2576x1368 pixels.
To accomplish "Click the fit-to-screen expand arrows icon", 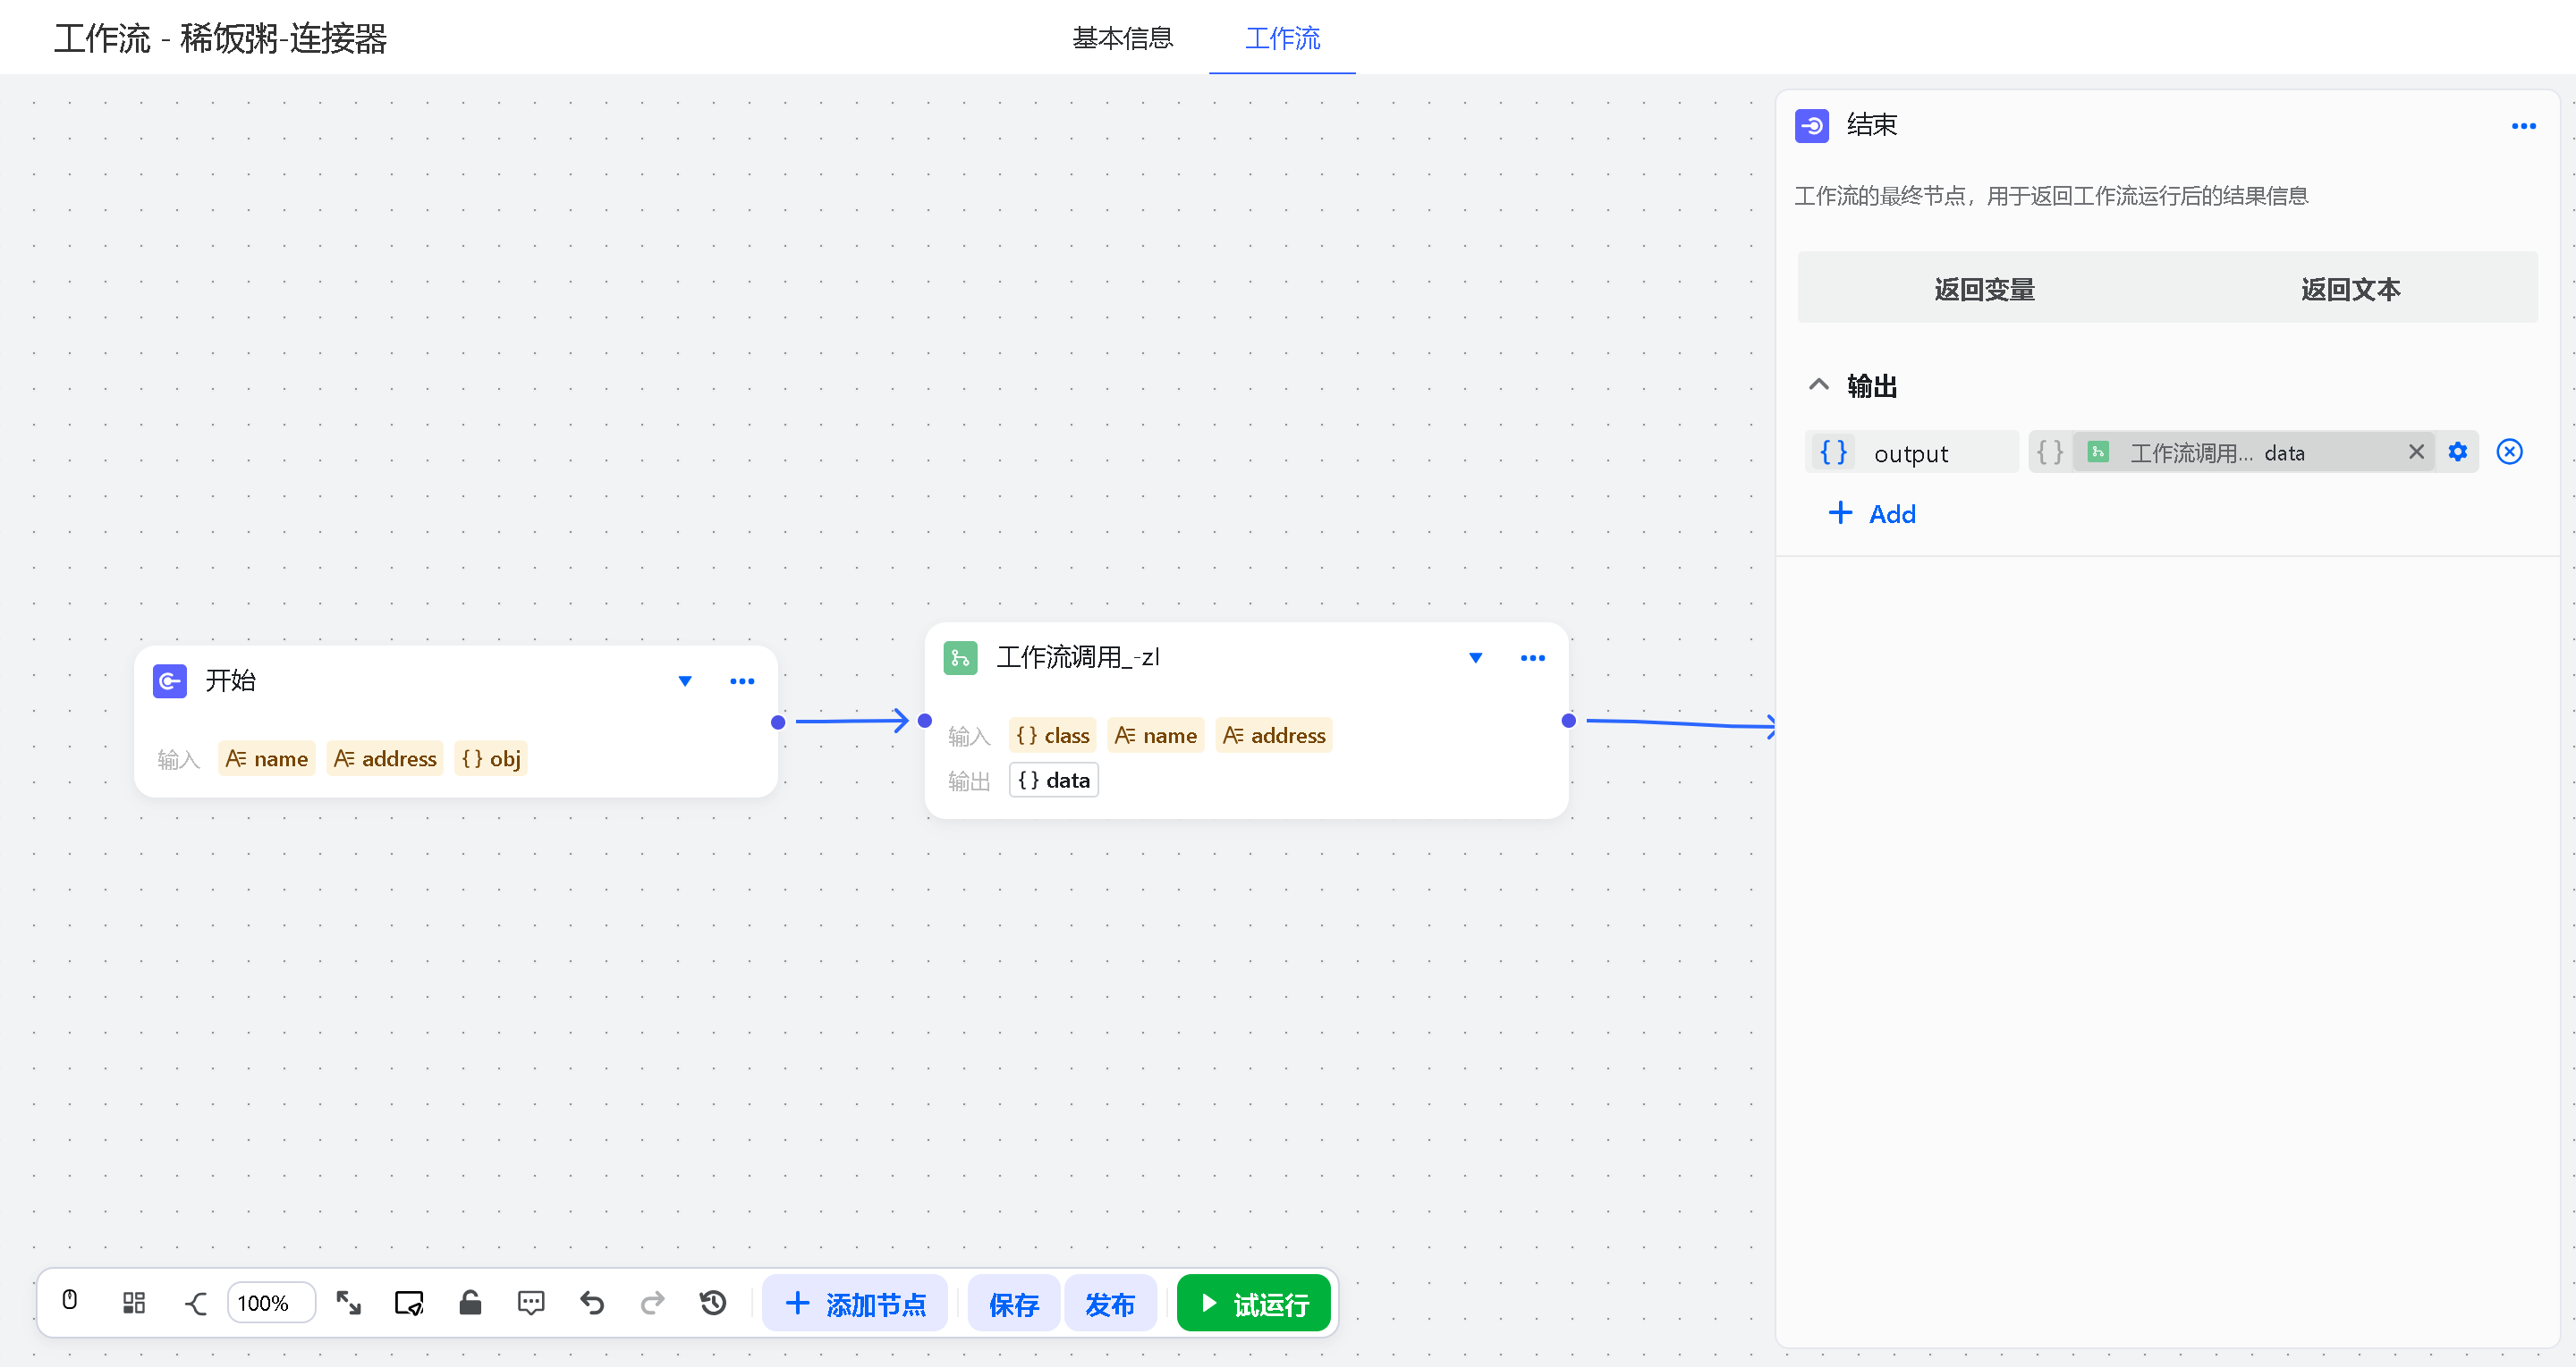I will tap(348, 1303).
